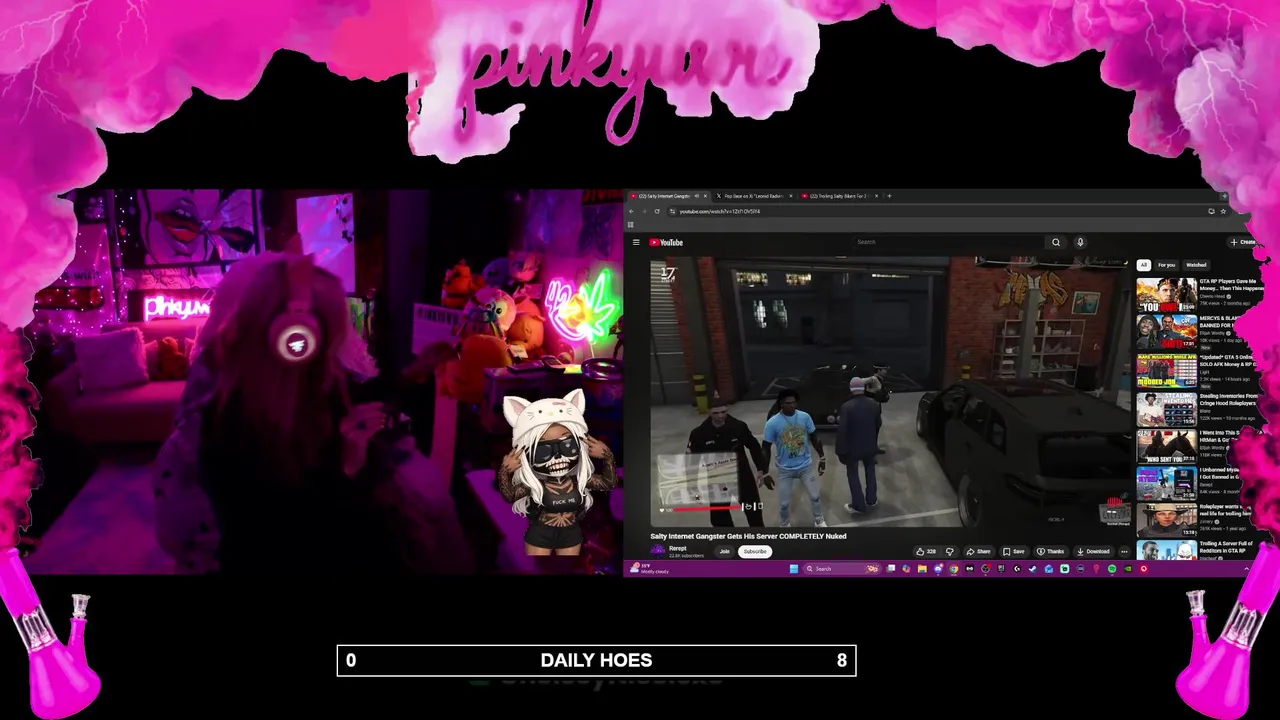This screenshot has height=720, width=1280.
Task: Open 'Stealing Inventories From Cringe Hood Roleplayers' thumbnail
Action: (x=1166, y=409)
